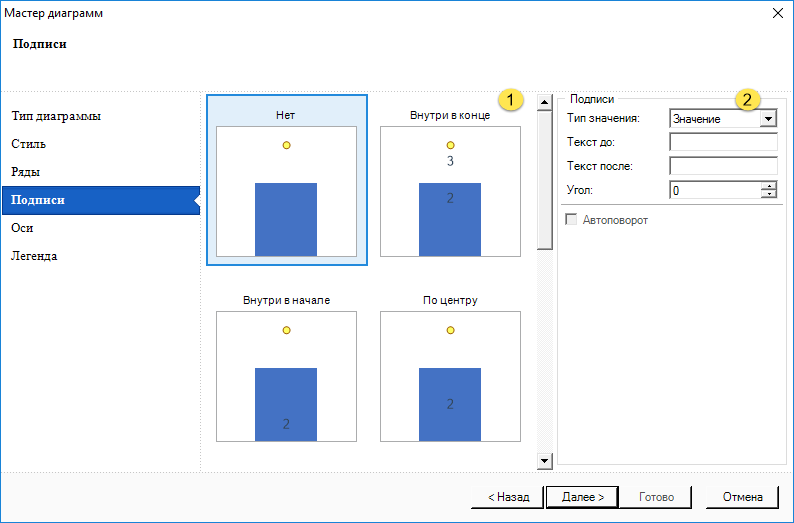The height and width of the screenshot is (523, 794).
Task: Click the "Готово" button
Action: pyautogui.click(x=656, y=497)
